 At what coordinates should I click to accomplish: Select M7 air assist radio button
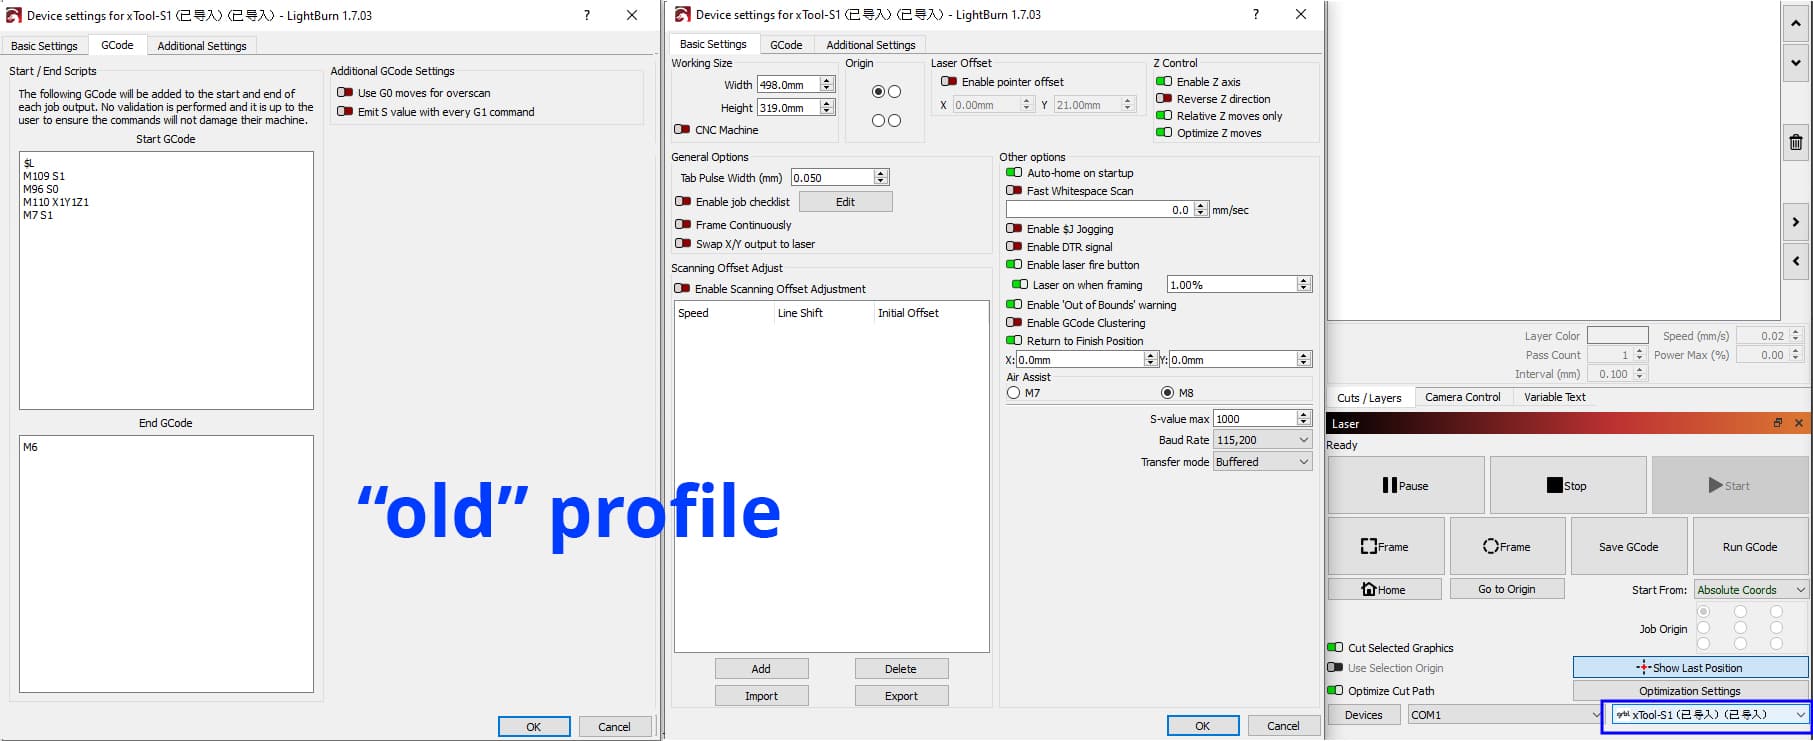tap(1014, 393)
